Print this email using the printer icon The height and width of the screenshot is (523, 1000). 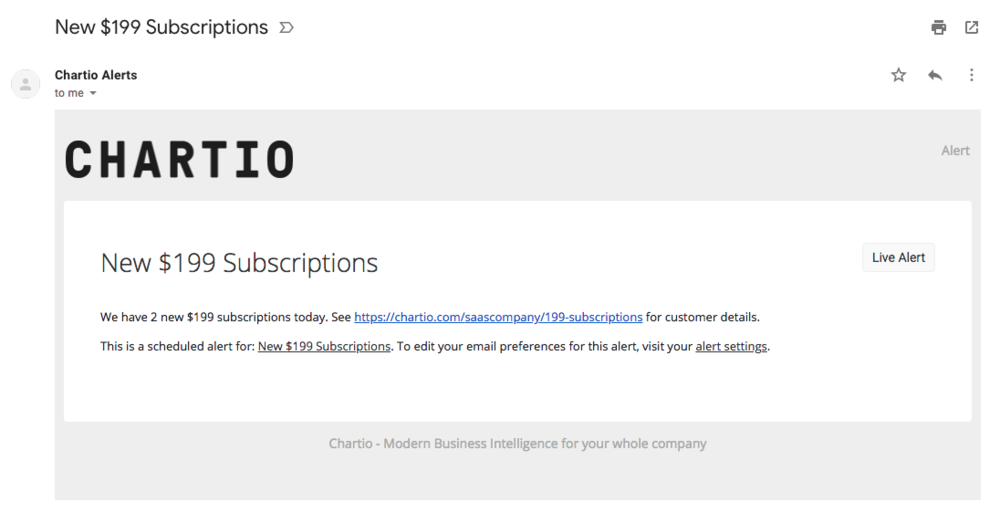point(938,27)
